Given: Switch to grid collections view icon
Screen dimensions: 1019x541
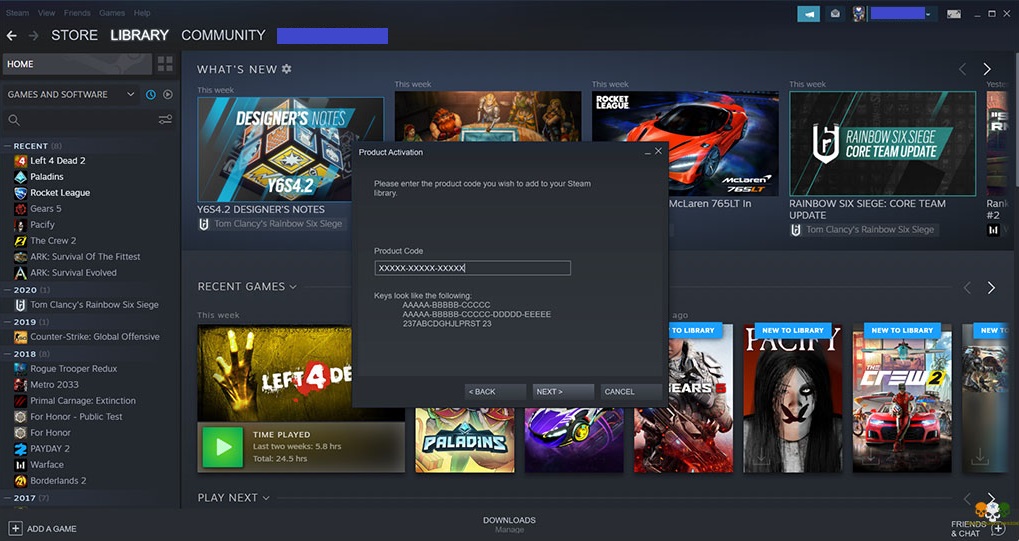Looking at the screenshot, I should pos(165,64).
